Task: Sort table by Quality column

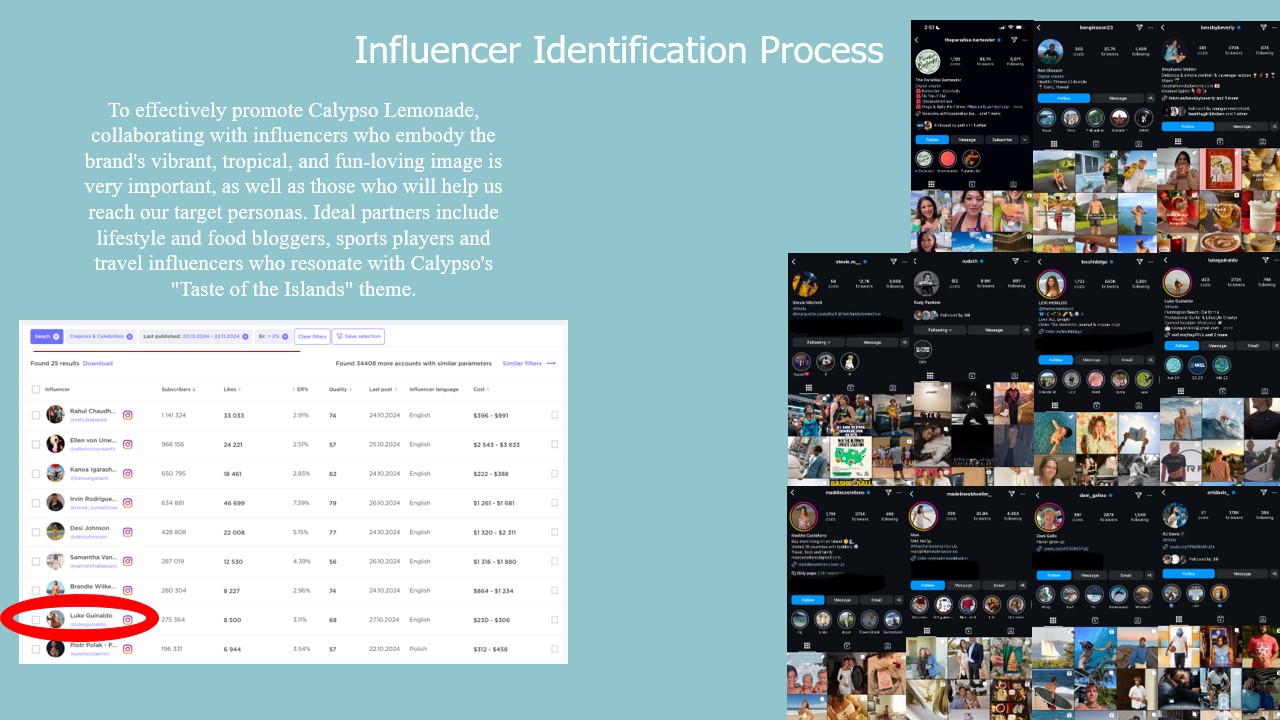Action: (339, 389)
